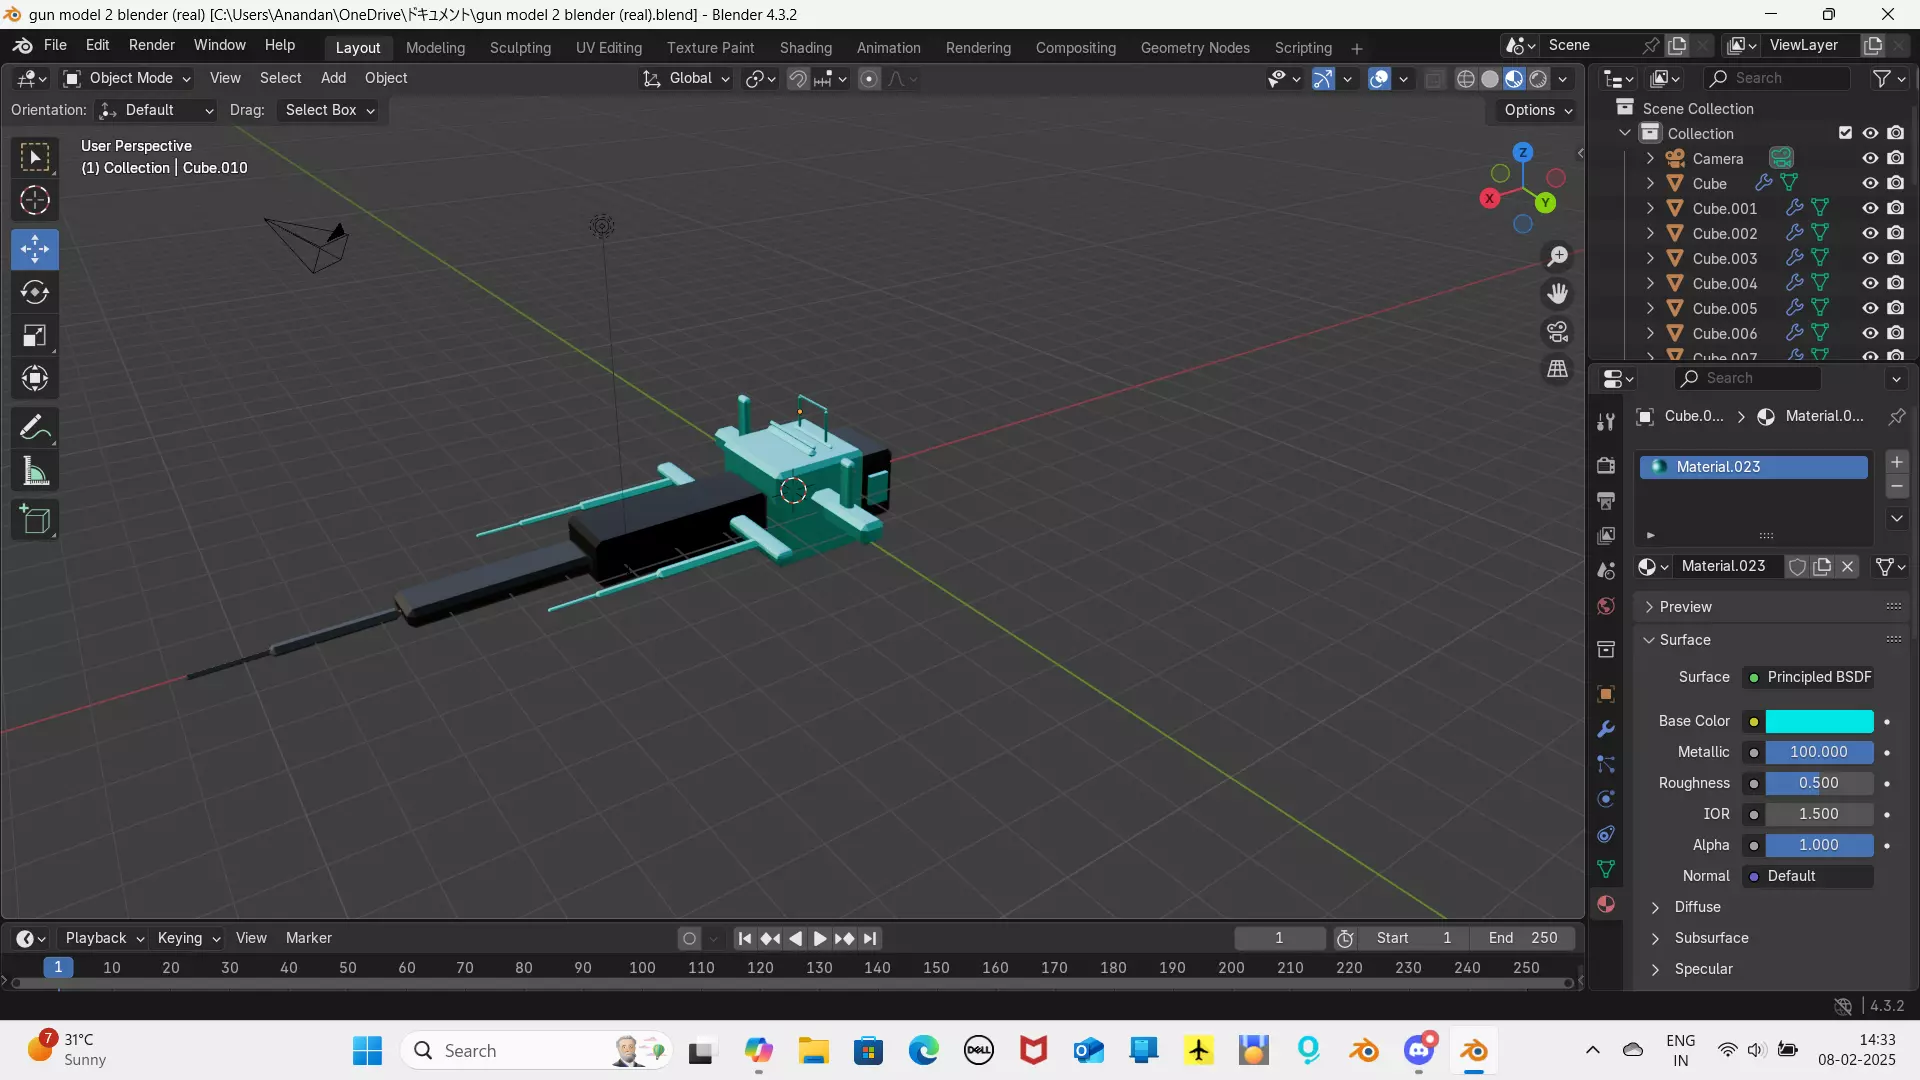Open the Render menu
Image resolution: width=1920 pixels, height=1080 pixels.
click(x=151, y=45)
